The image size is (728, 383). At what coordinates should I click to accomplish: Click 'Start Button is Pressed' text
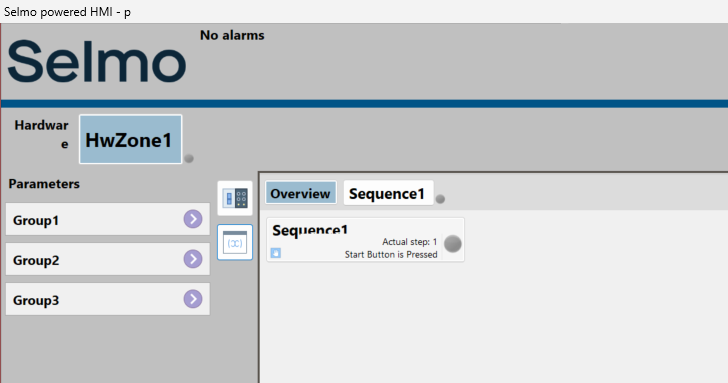tap(391, 254)
